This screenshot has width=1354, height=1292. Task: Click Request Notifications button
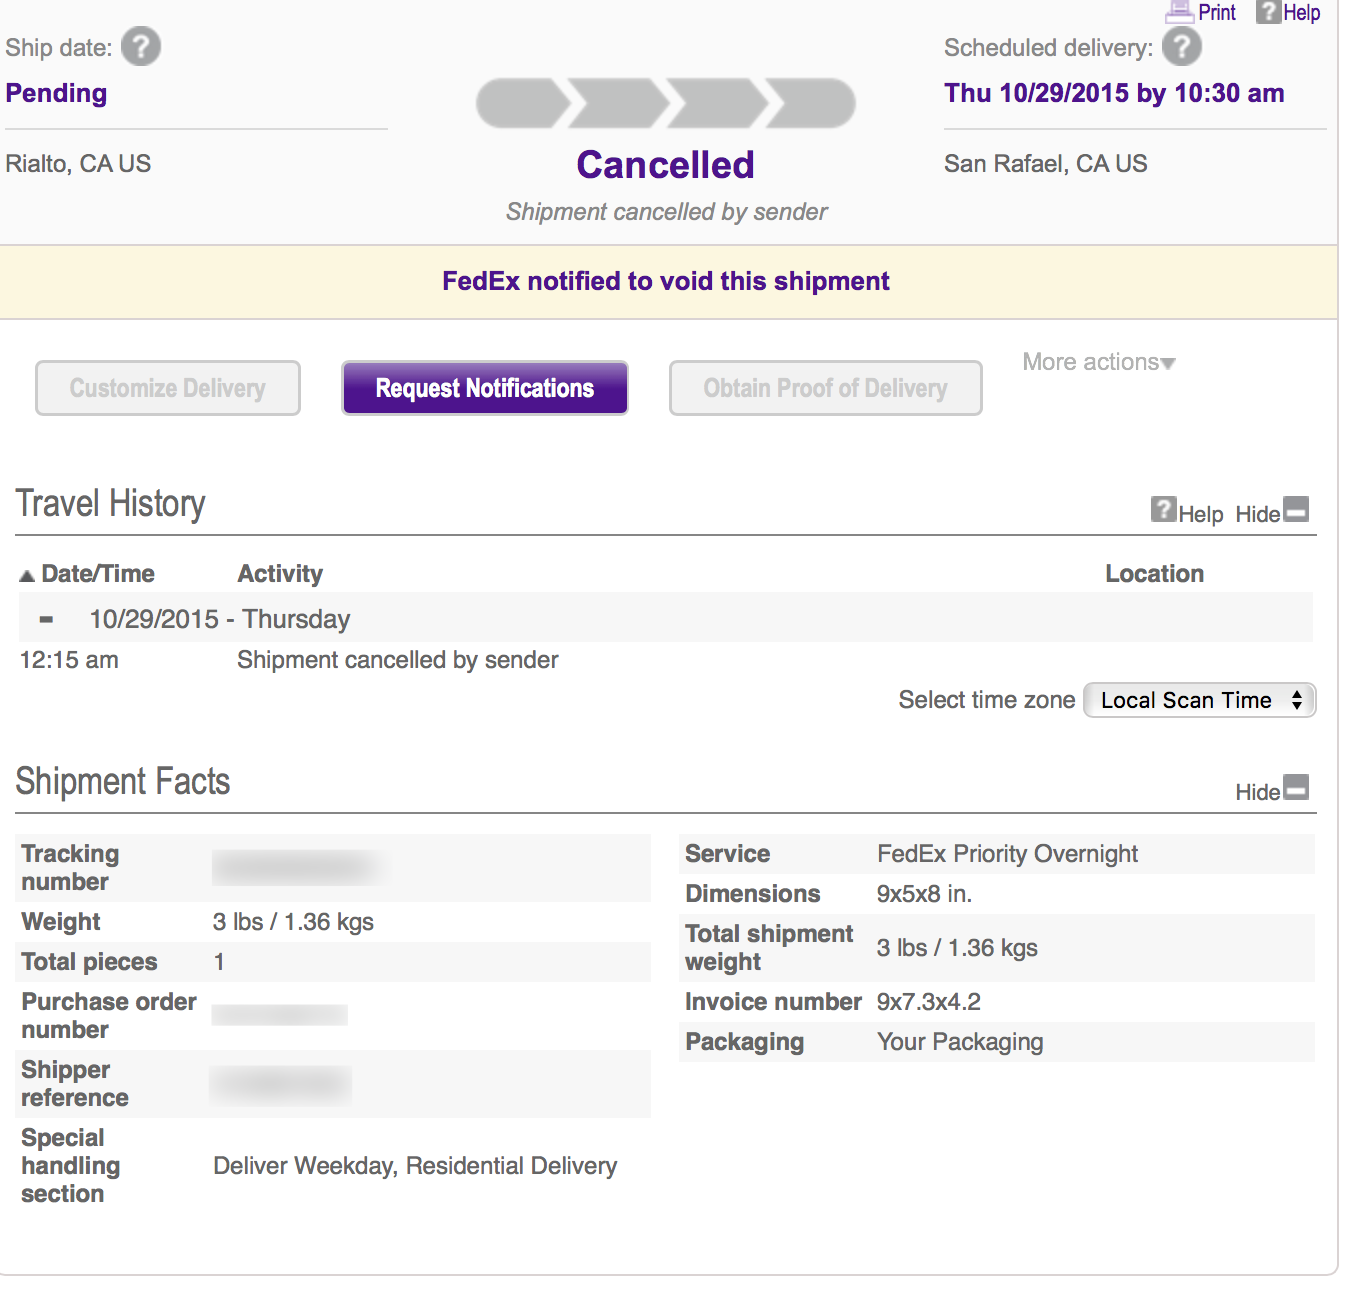[485, 388]
